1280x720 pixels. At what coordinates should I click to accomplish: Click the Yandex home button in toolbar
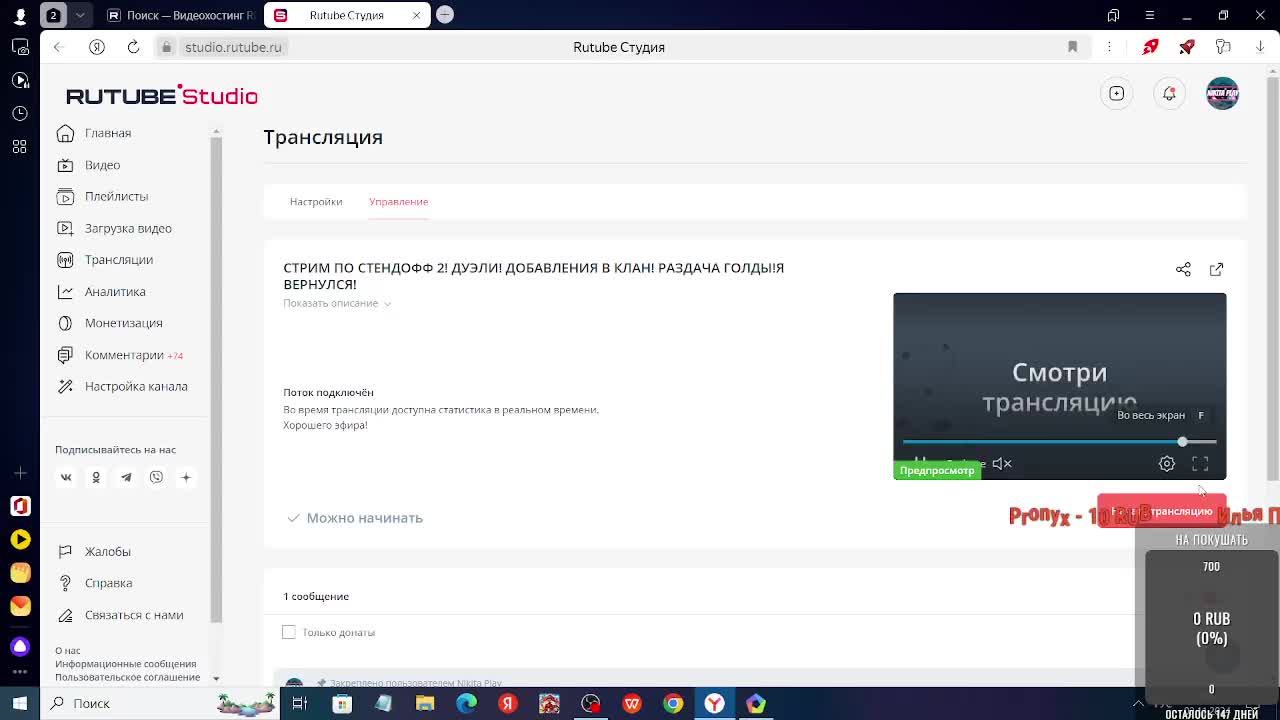coord(97,47)
